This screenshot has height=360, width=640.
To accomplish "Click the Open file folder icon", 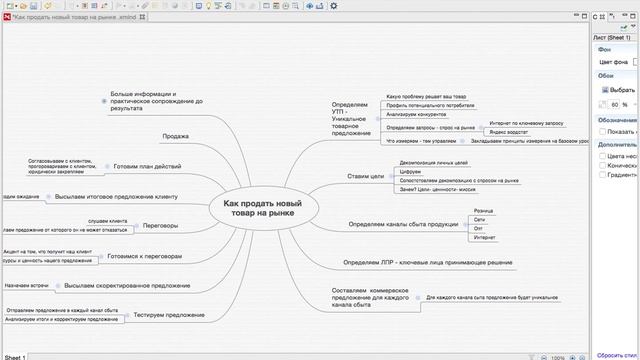I will [x=23, y=6].
